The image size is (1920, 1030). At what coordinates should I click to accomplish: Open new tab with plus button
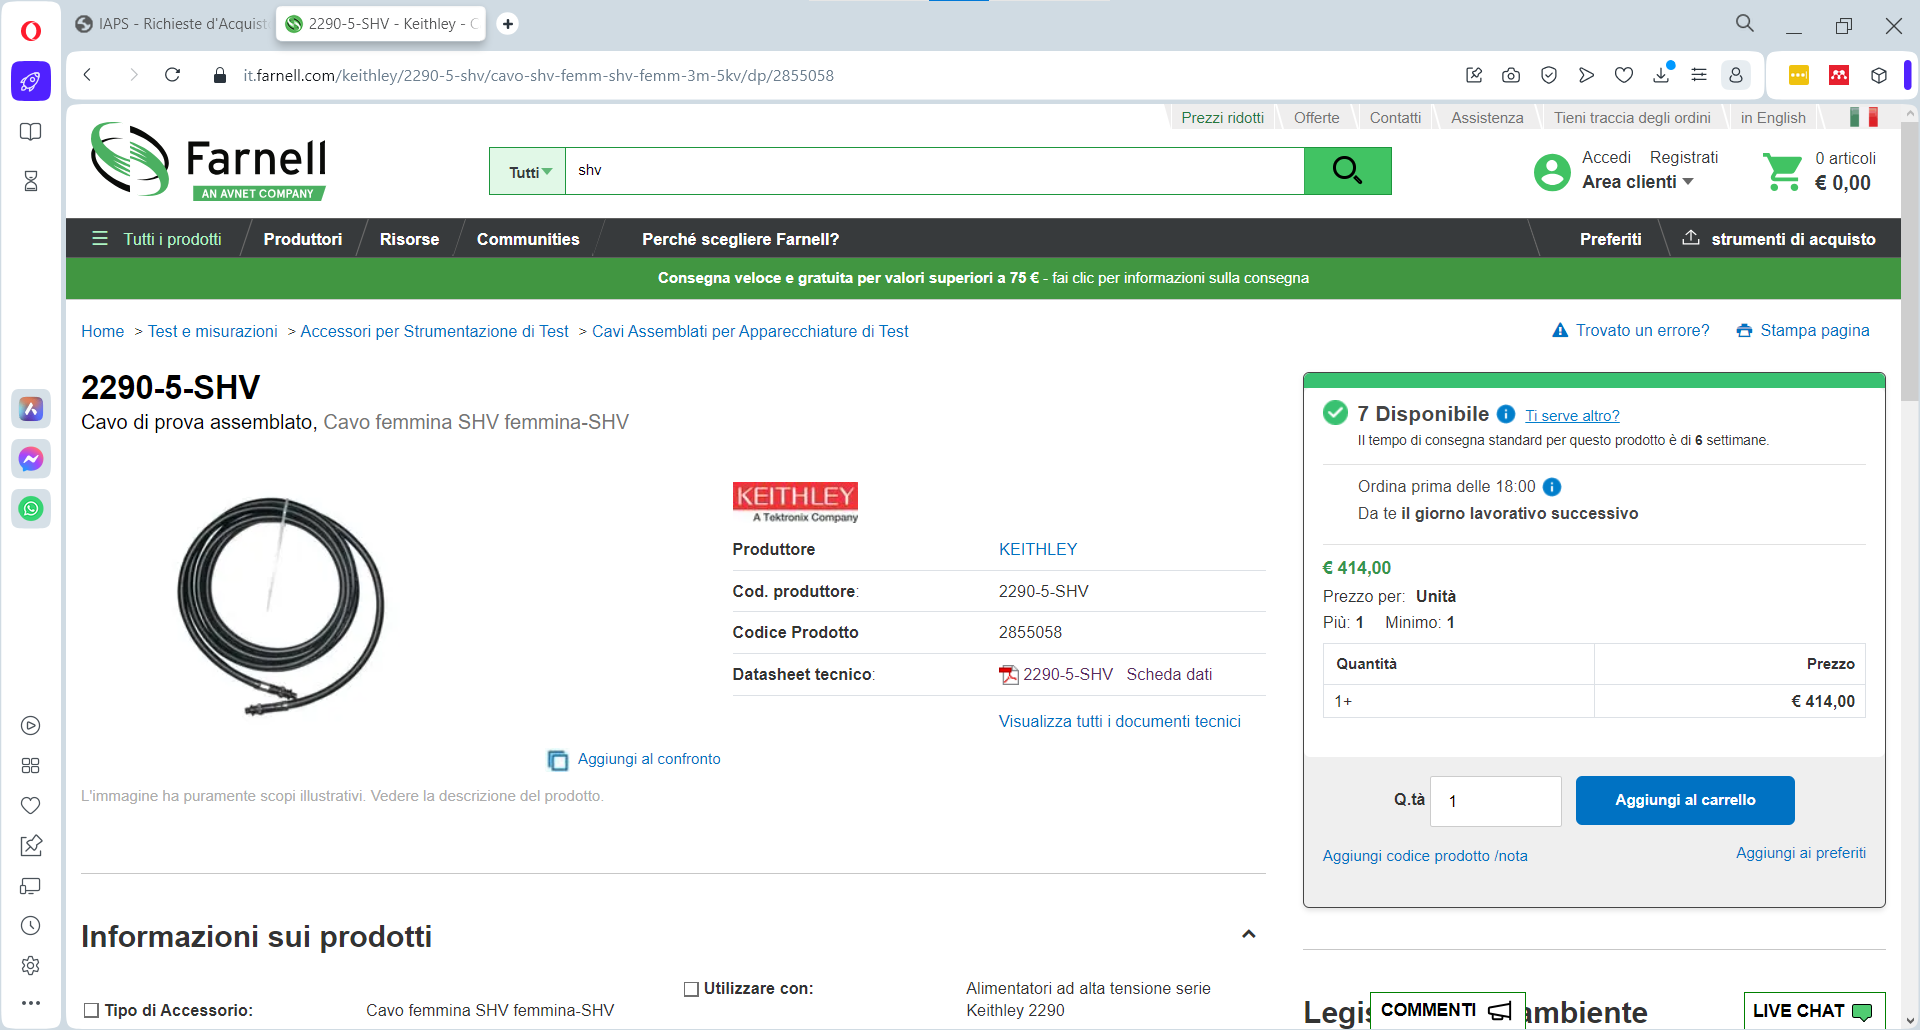(x=508, y=23)
